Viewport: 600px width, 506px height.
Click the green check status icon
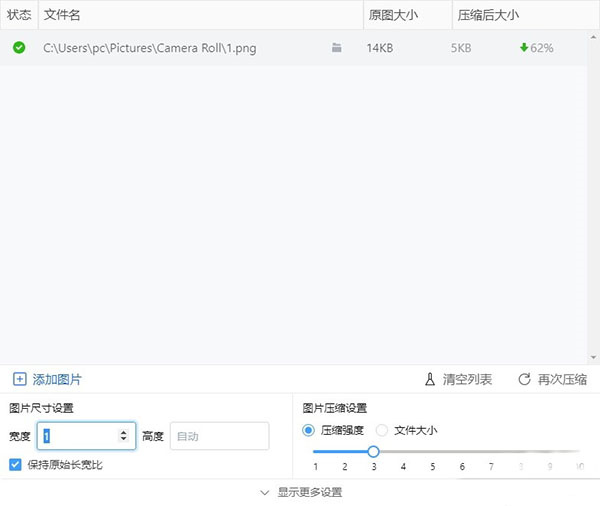(19, 48)
